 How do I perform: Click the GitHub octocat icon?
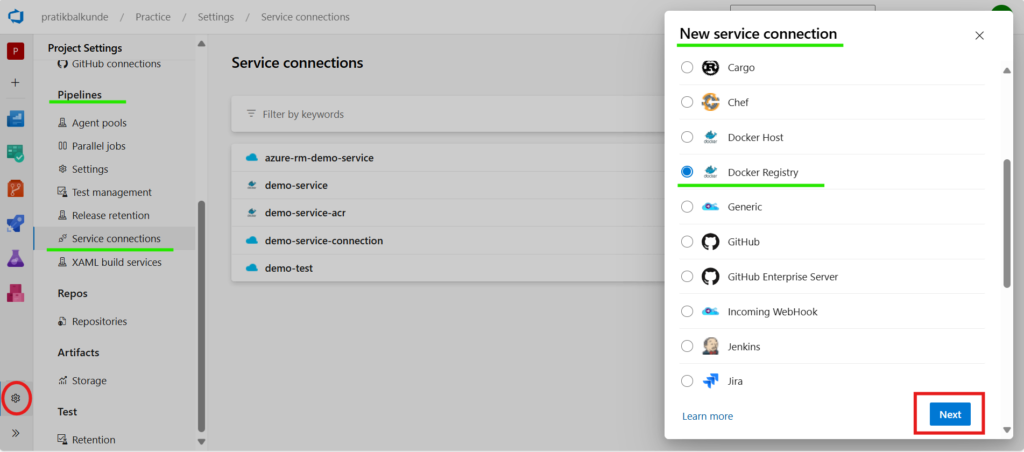pos(711,242)
